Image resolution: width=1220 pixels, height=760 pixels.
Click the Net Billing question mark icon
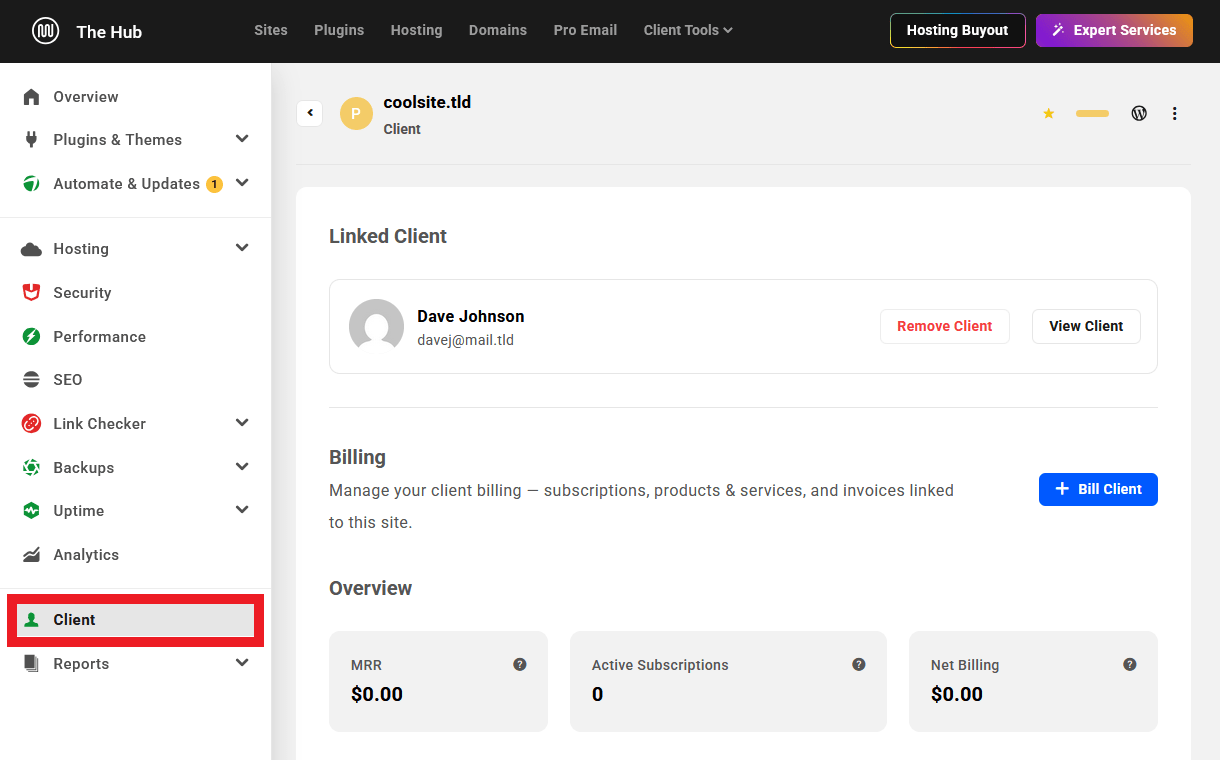point(1130,664)
